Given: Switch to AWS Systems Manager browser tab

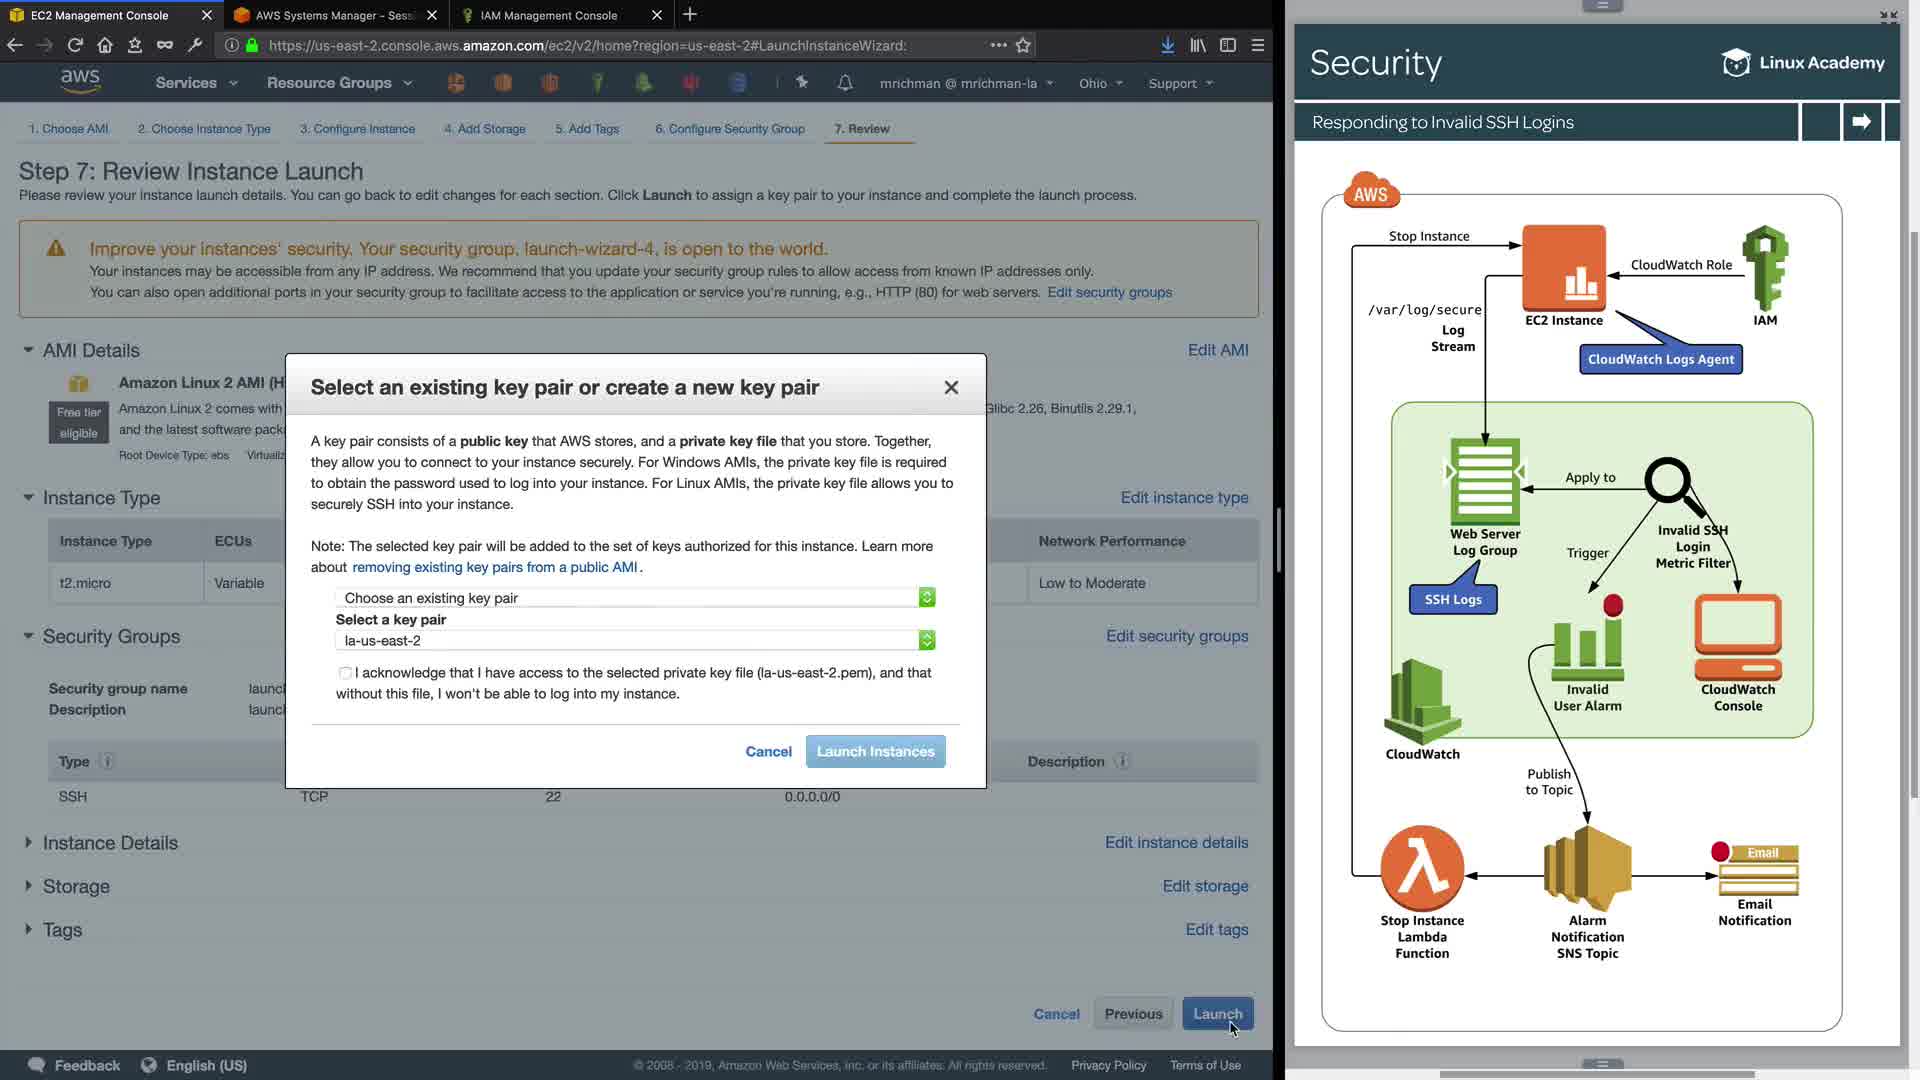Looking at the screenshot, I should click(x=334, y=15).
